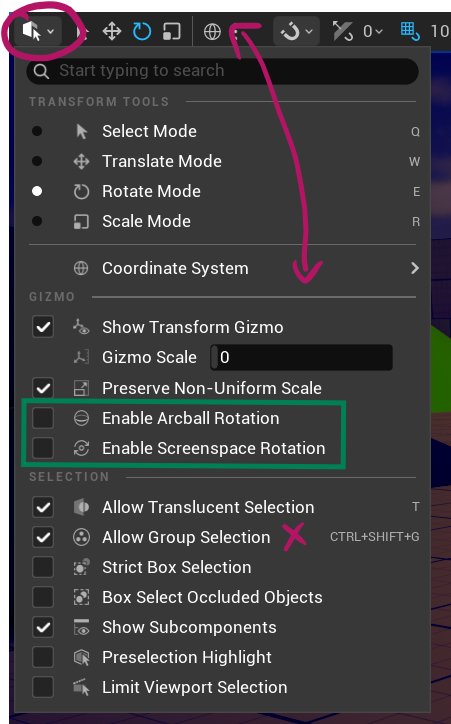Choose Translate Mode menu entry
The image size is (451, 724).
point(224,161)
